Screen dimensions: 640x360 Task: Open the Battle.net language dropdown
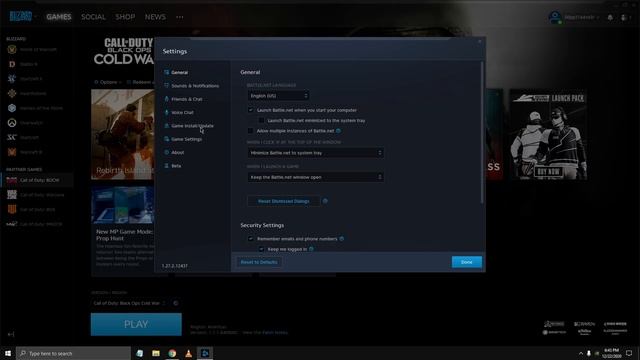point(278,96)
